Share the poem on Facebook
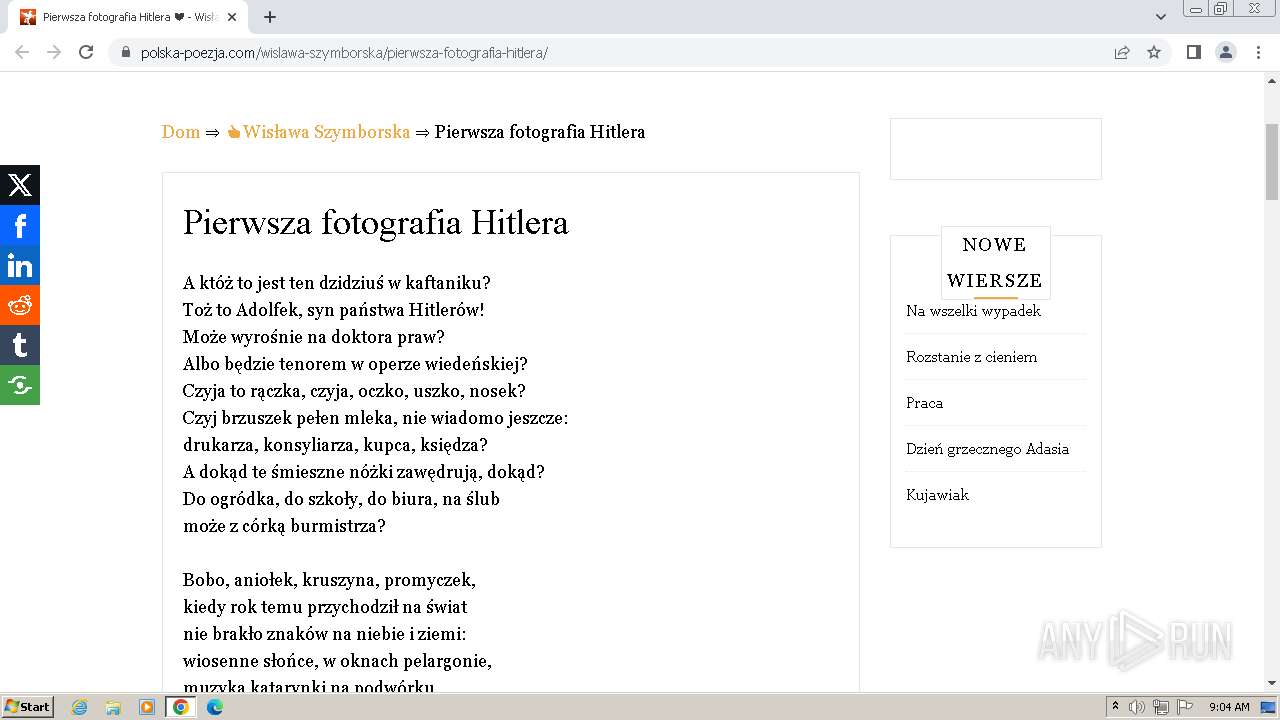The image size is (1280, 720). (x=20, y=225)
